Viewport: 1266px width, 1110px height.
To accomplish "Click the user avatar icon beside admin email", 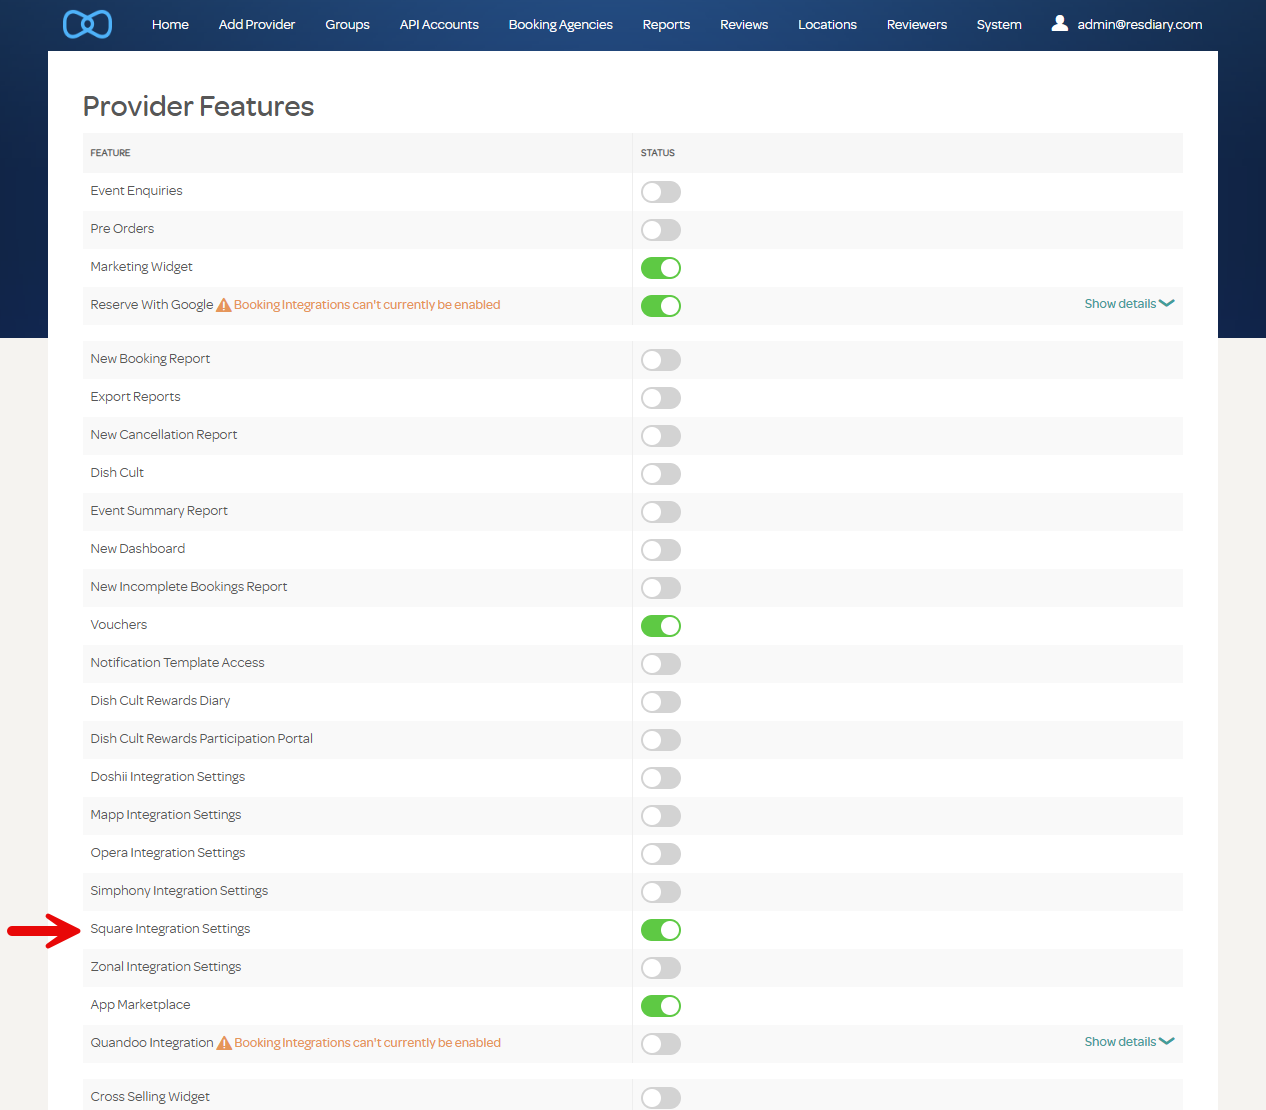I will (x=1059, y=23).
